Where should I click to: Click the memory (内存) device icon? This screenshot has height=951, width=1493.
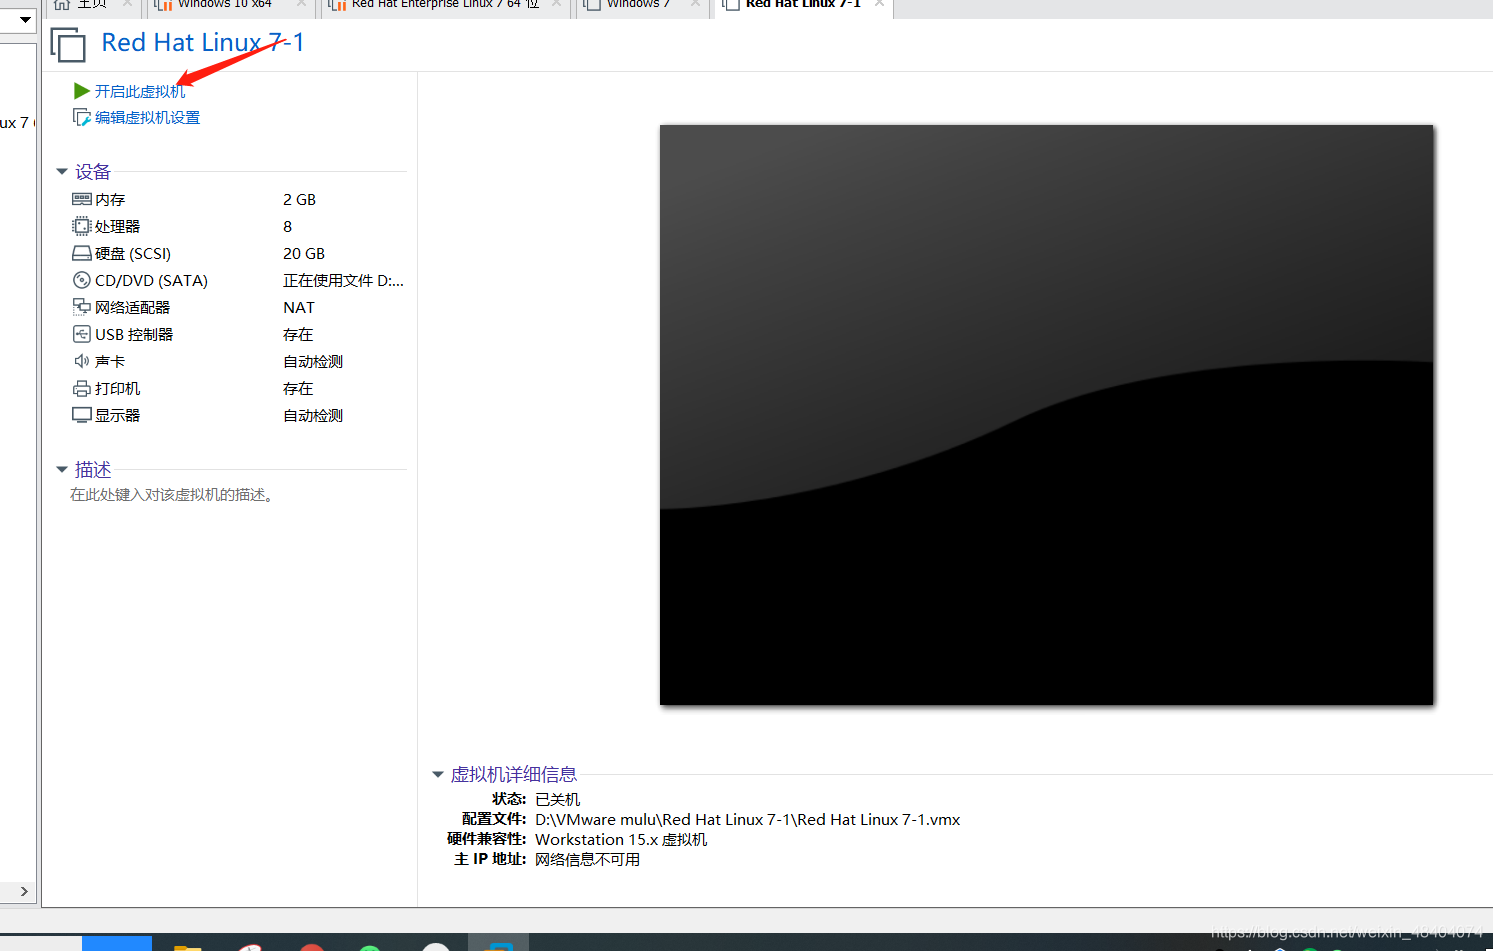coord(82,200)
